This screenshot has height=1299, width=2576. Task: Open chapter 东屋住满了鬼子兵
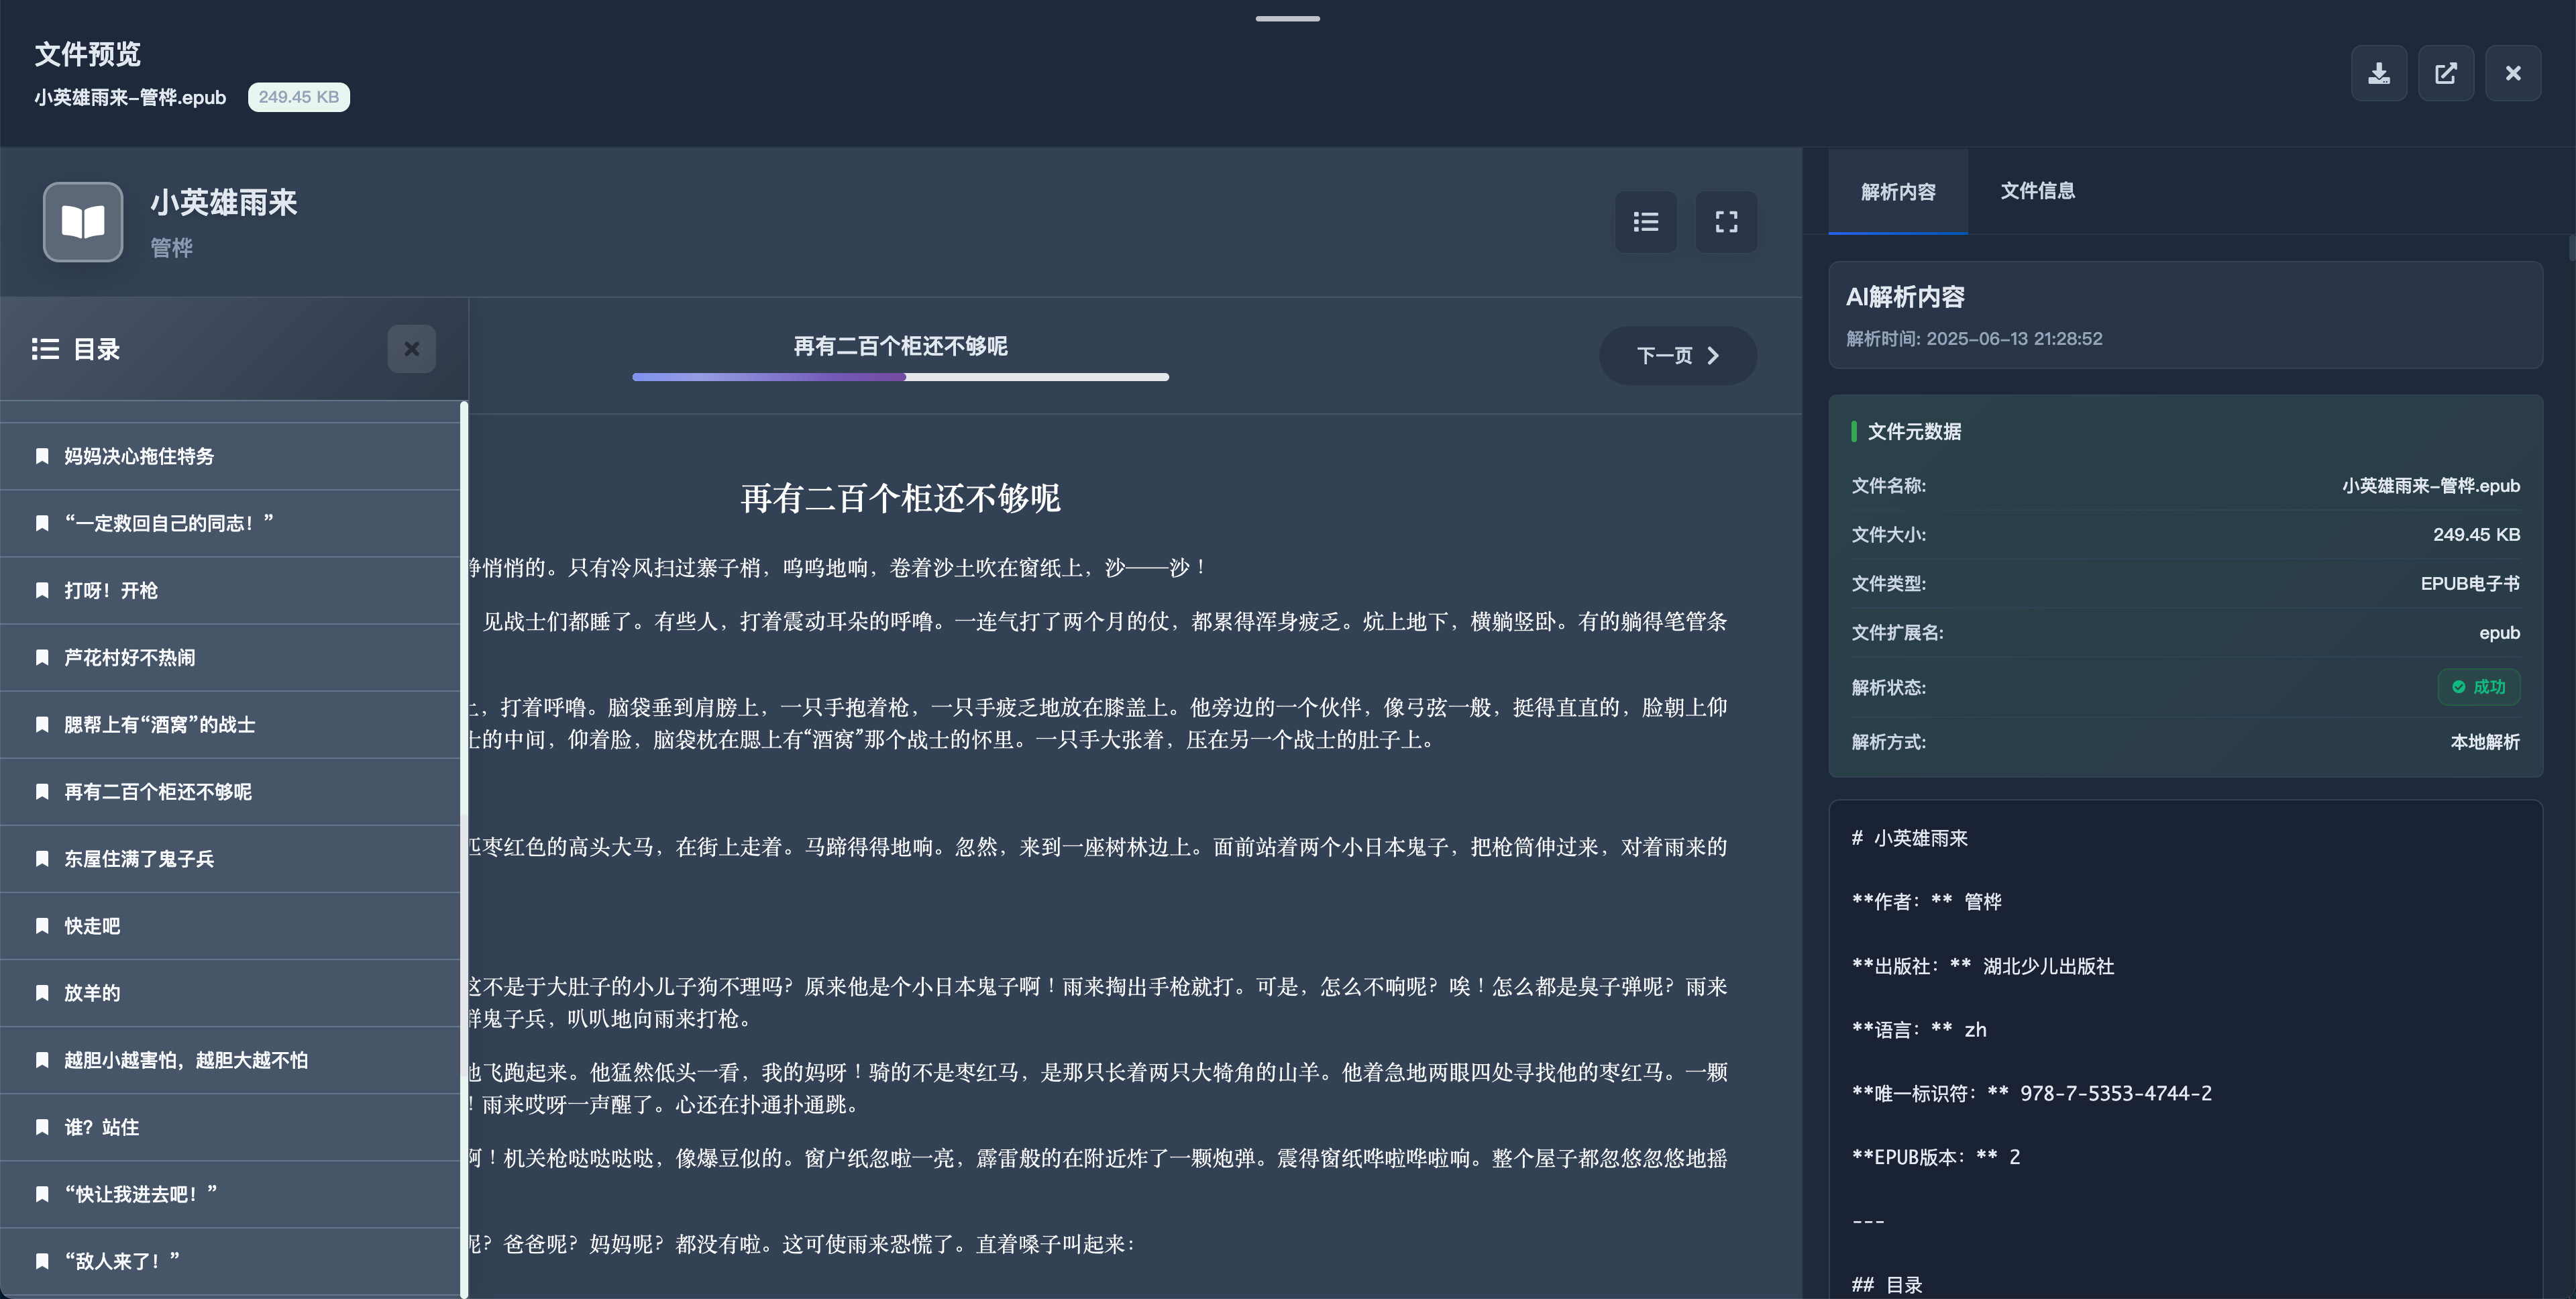pos(230,858)
